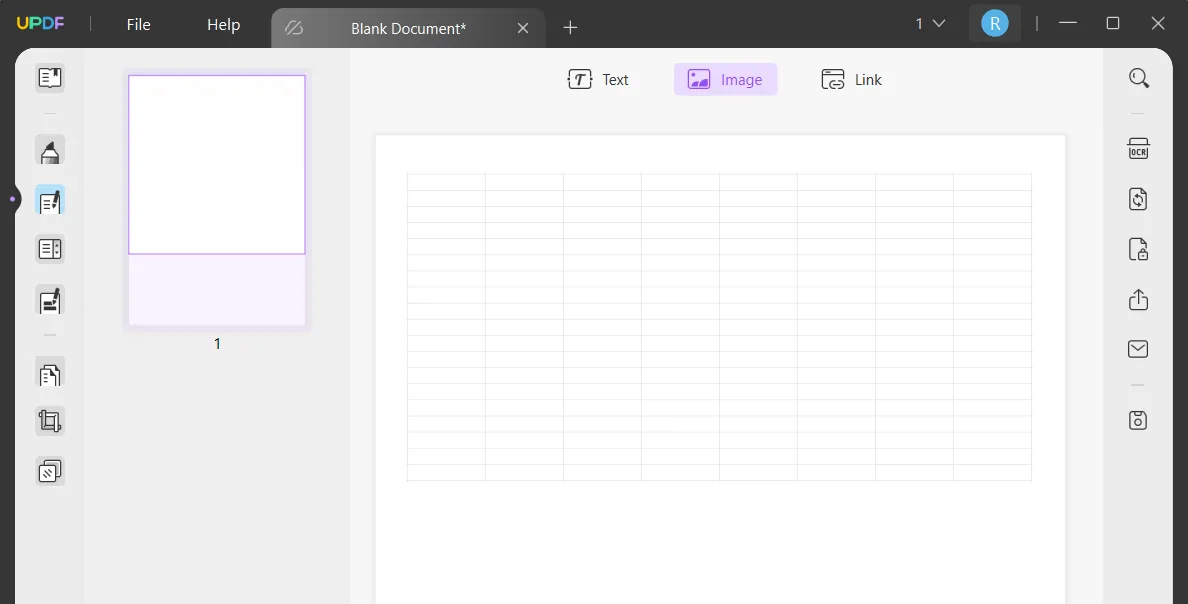Close the Blank Document tab
This screenshot has width=1188, height=604.
523,28
